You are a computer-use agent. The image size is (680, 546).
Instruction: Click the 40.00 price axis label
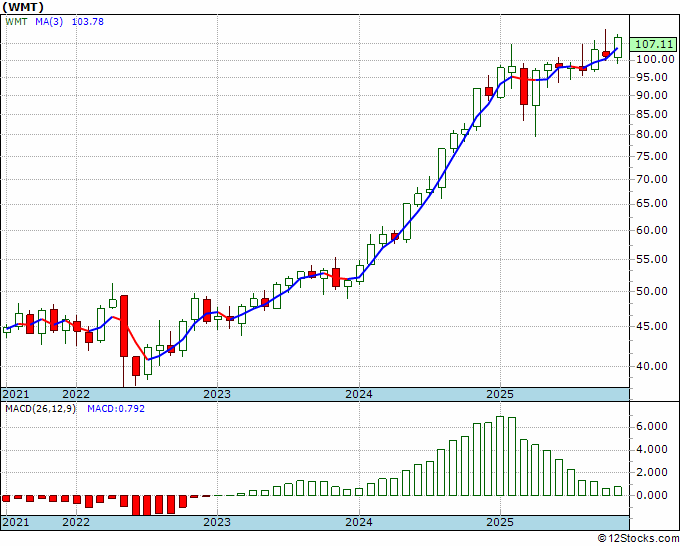(651, 366)
